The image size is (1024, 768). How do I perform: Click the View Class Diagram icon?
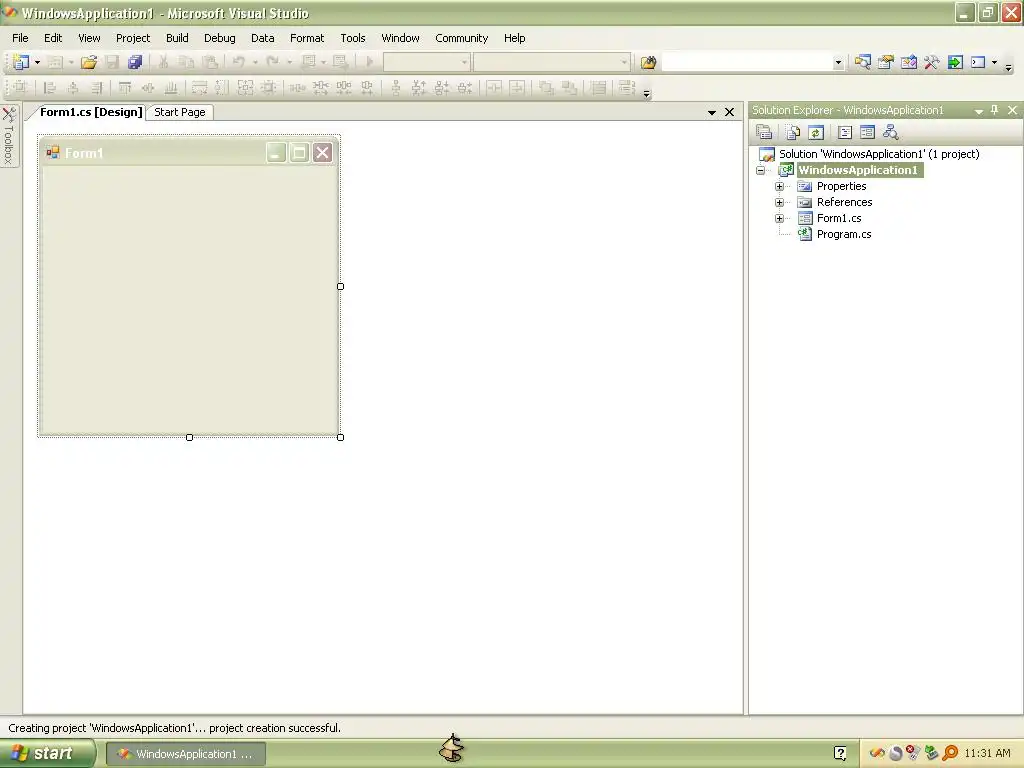pyautogui.click(x=890, y=133)
